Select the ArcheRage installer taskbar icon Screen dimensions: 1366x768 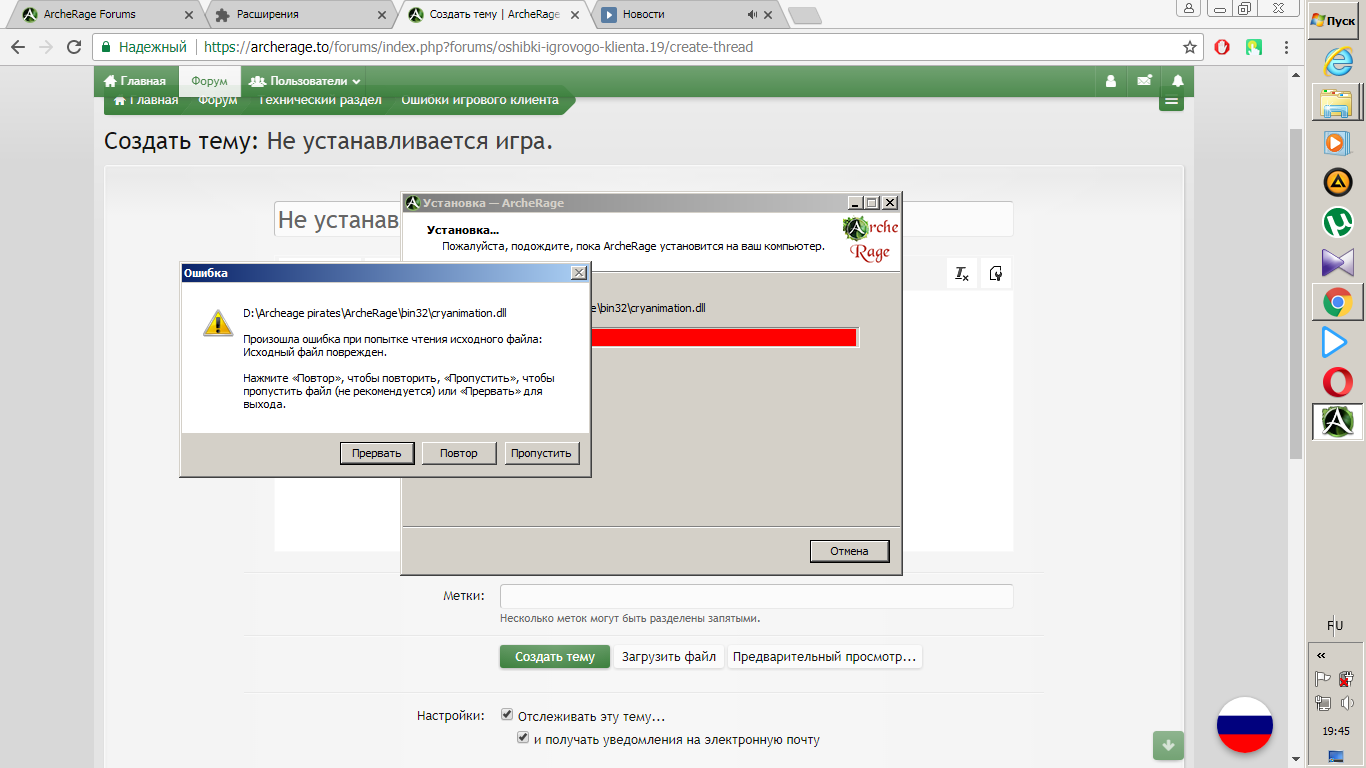(x=1337, y=422)
